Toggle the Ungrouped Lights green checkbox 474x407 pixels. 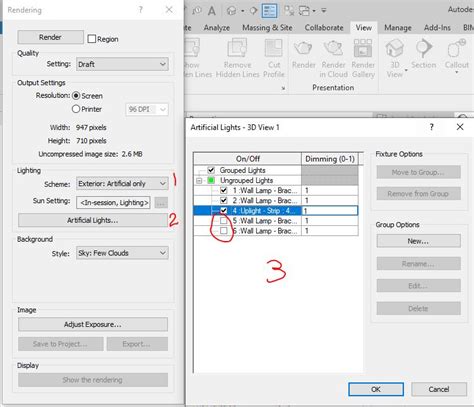(x=211, y=180)
